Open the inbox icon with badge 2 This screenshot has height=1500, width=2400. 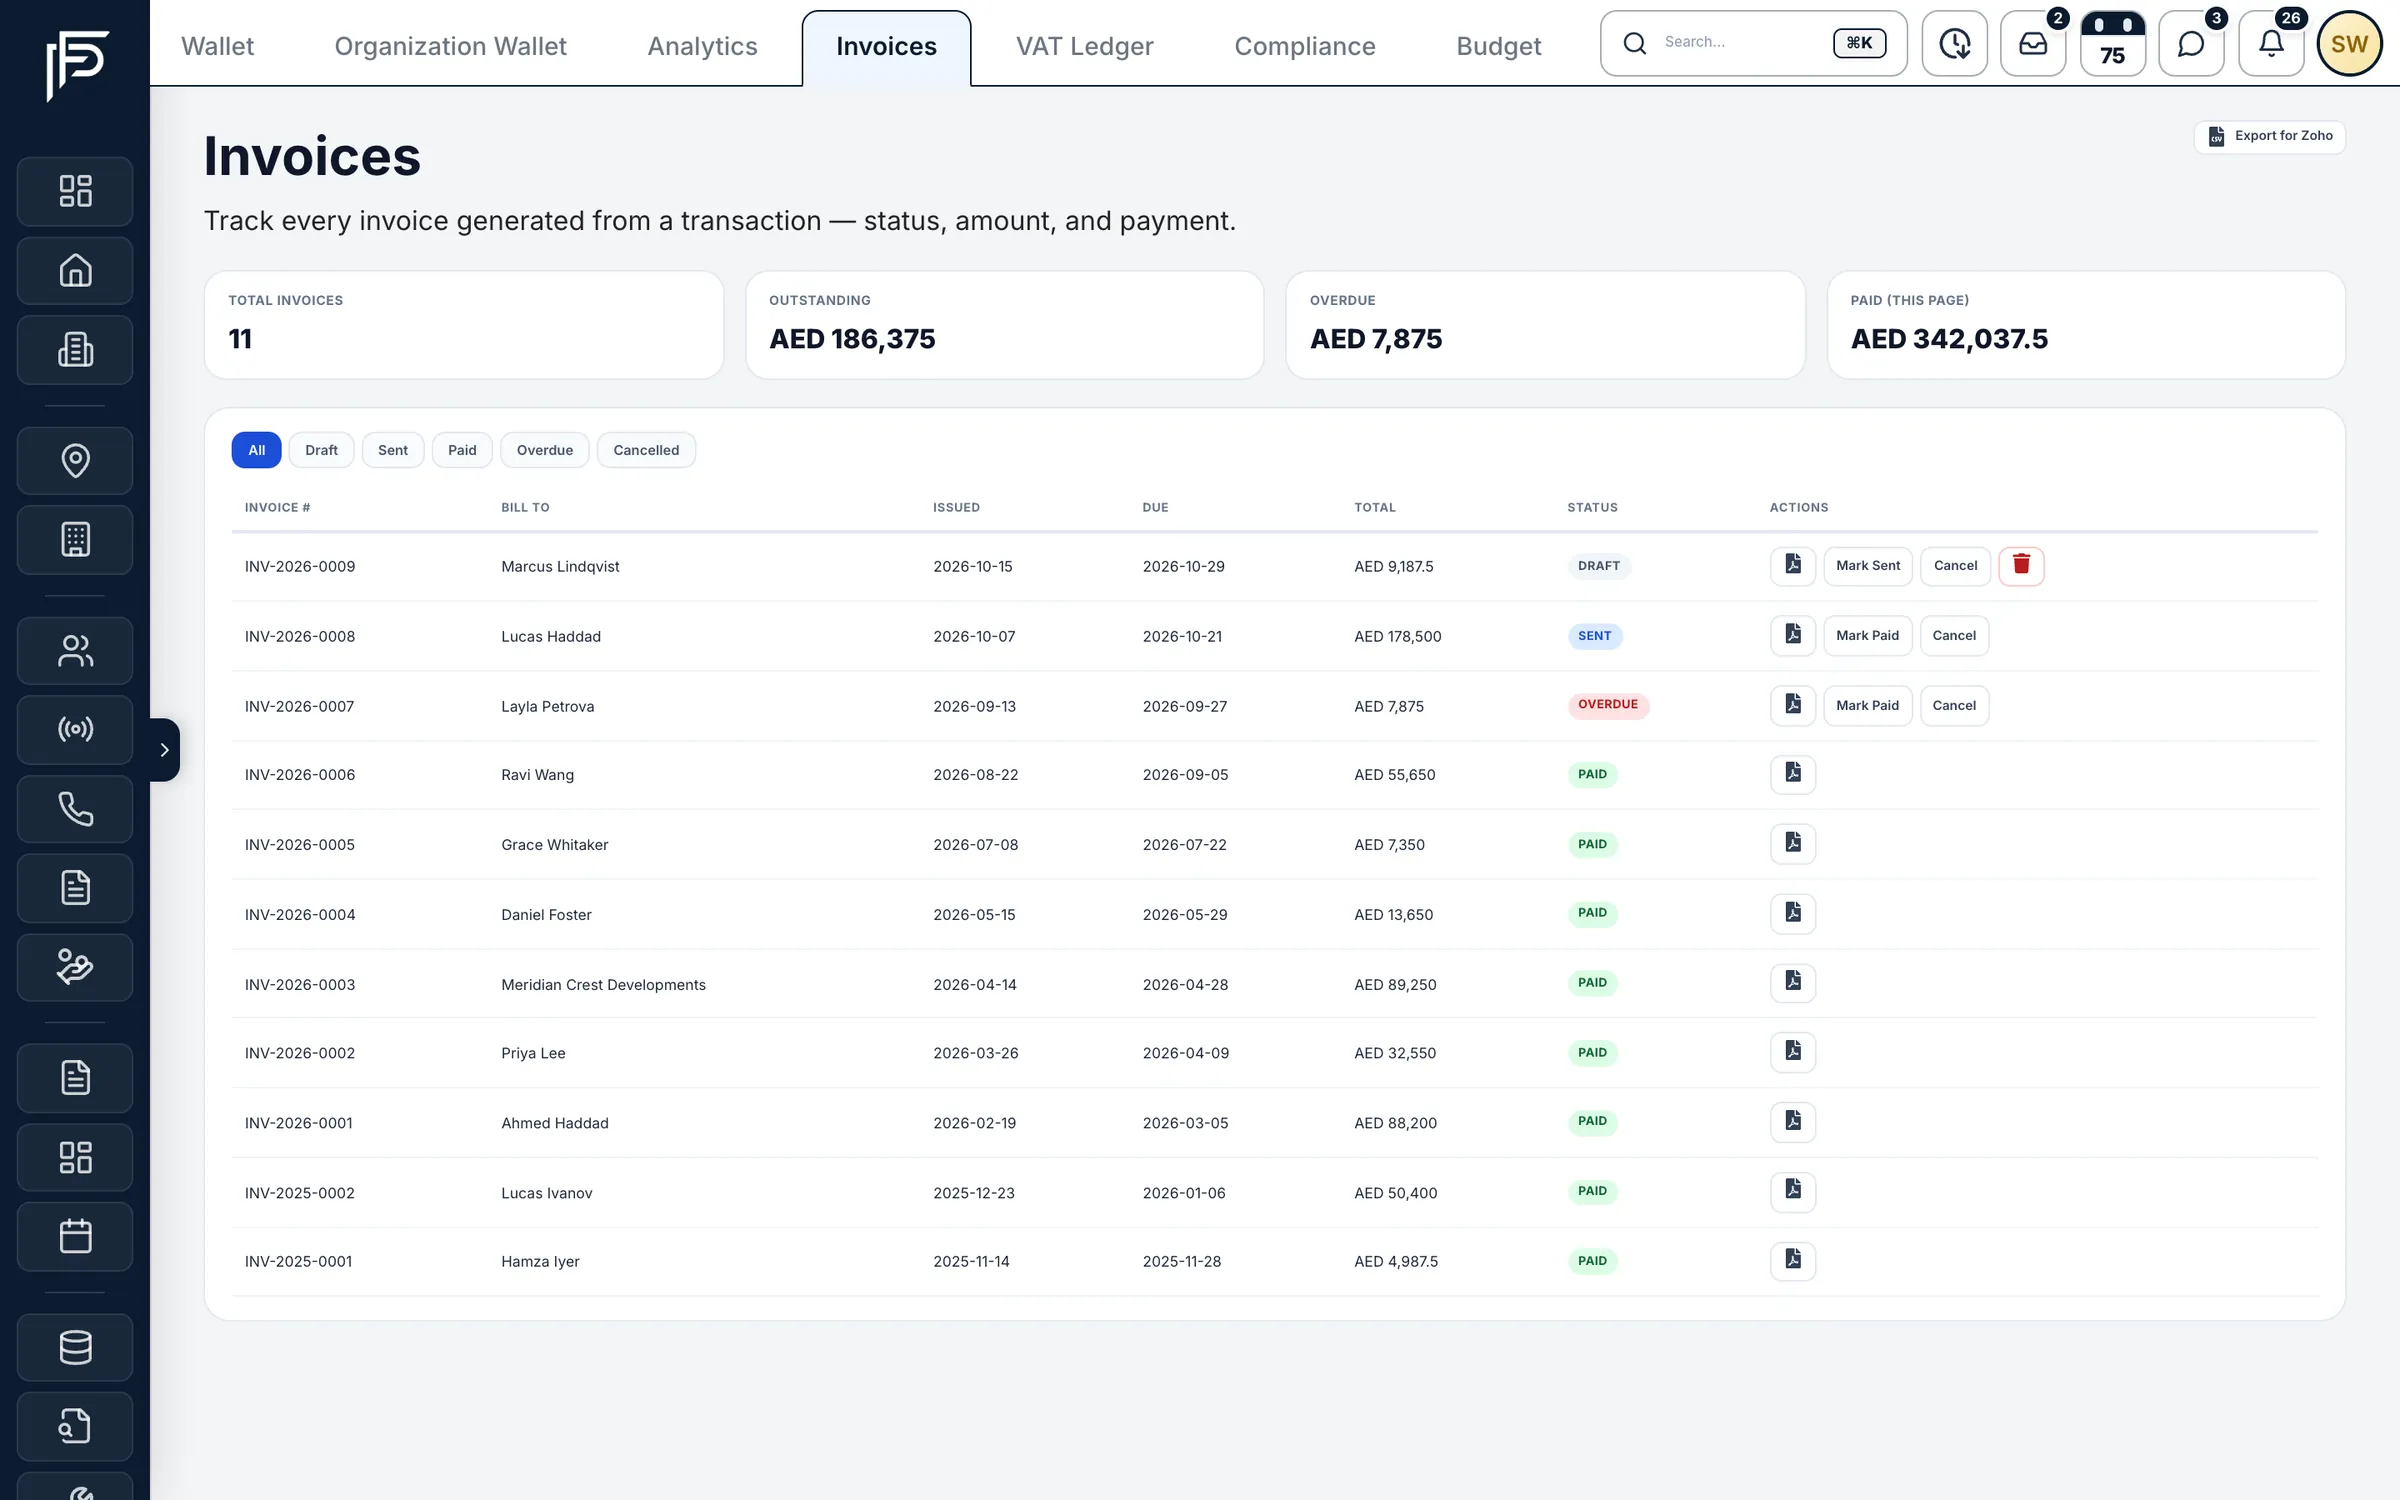pyautogui.click(x=2033, y=44)
